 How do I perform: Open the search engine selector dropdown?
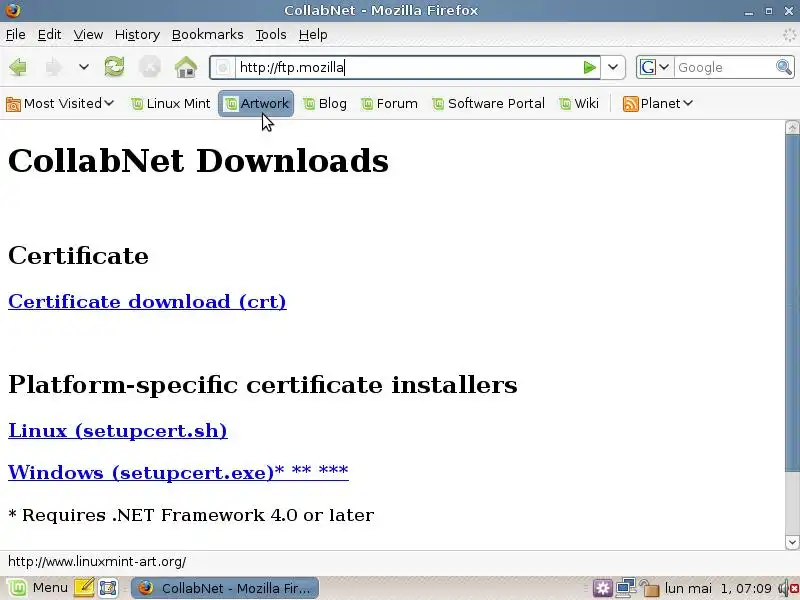pyautogui.click(x=655, y=67)
